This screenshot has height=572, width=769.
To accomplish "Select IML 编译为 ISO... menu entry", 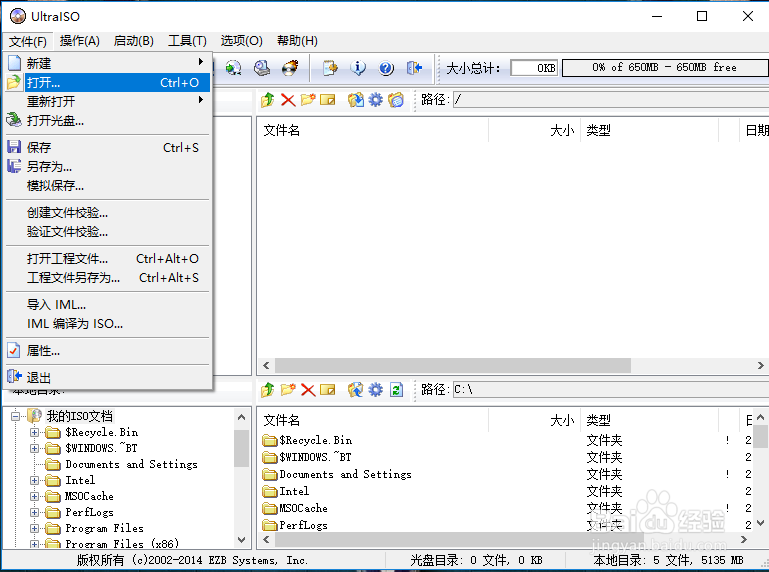I will click(x=108, y=324).
